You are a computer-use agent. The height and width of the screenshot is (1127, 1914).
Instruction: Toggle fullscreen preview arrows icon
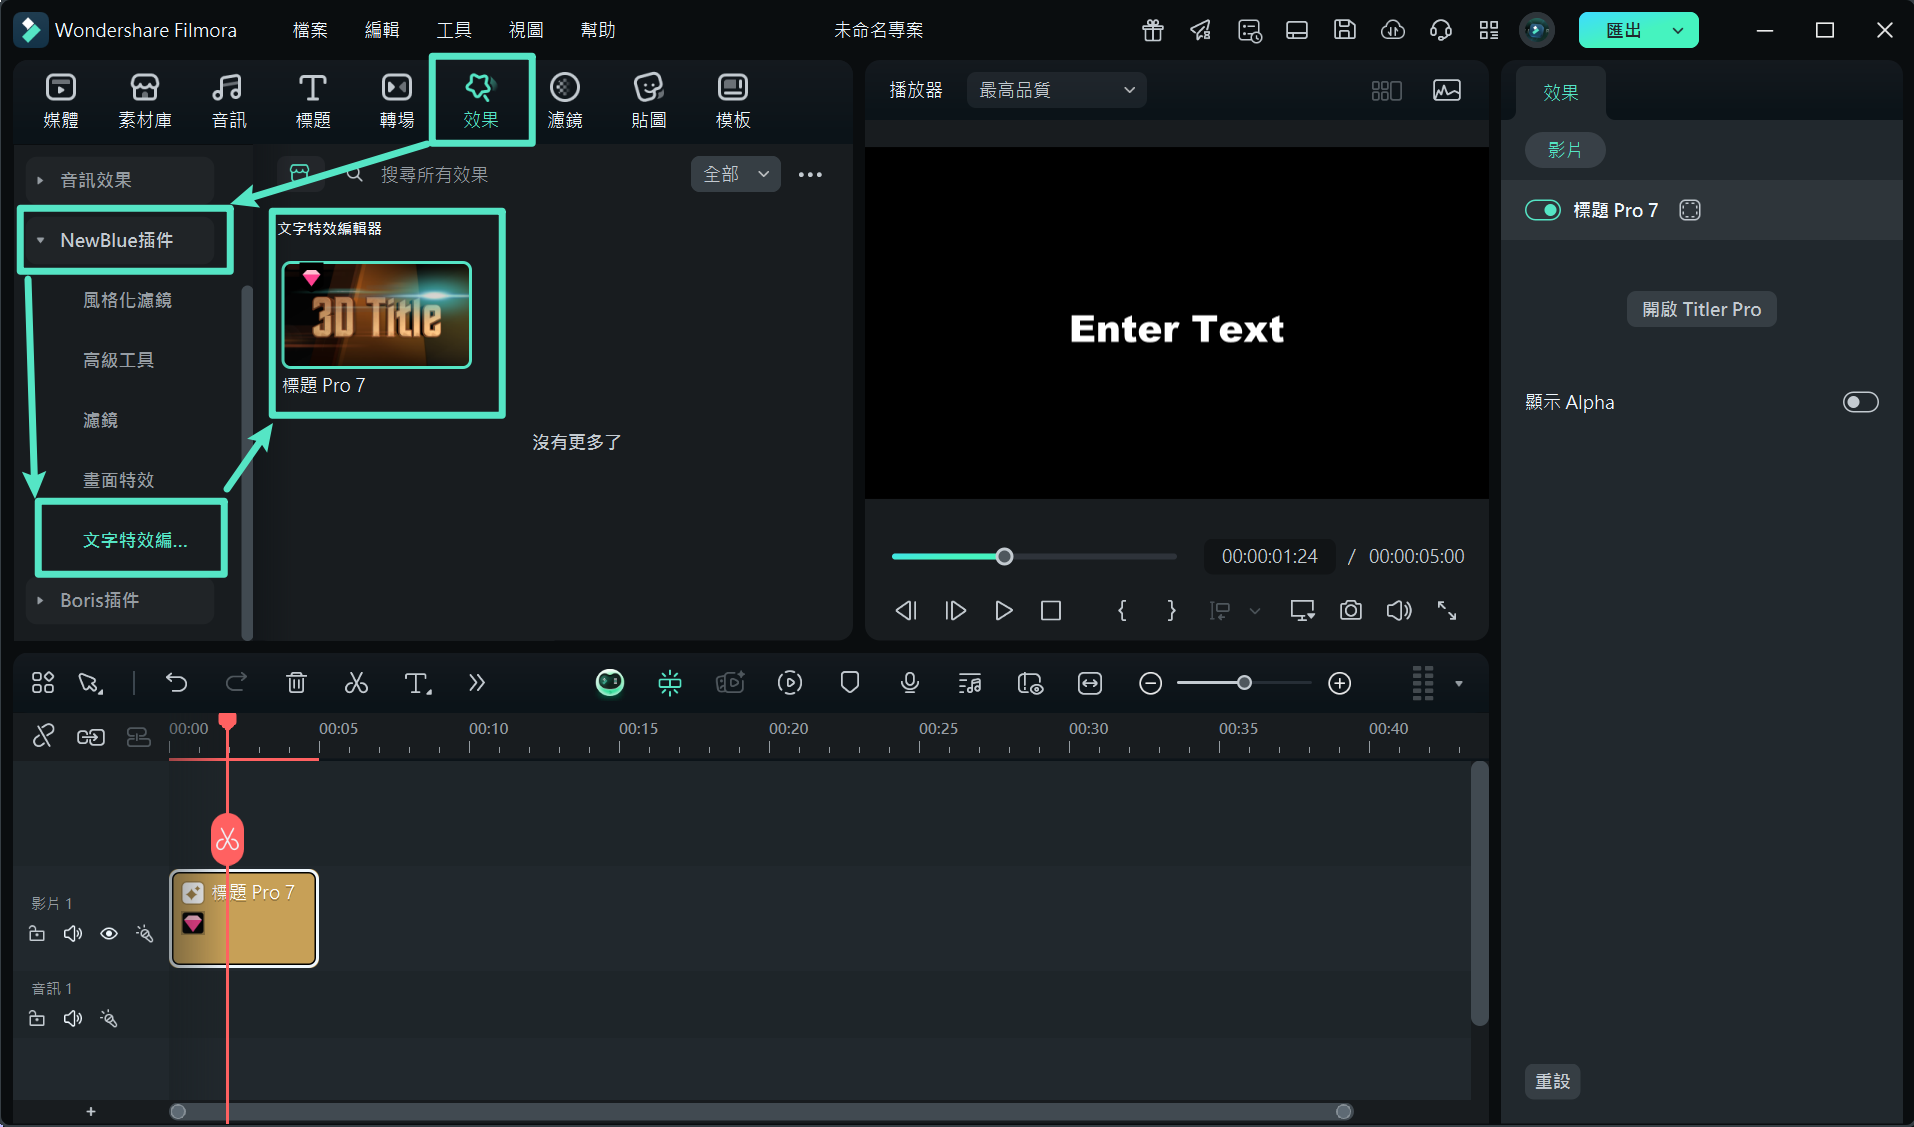(1446, 610)
